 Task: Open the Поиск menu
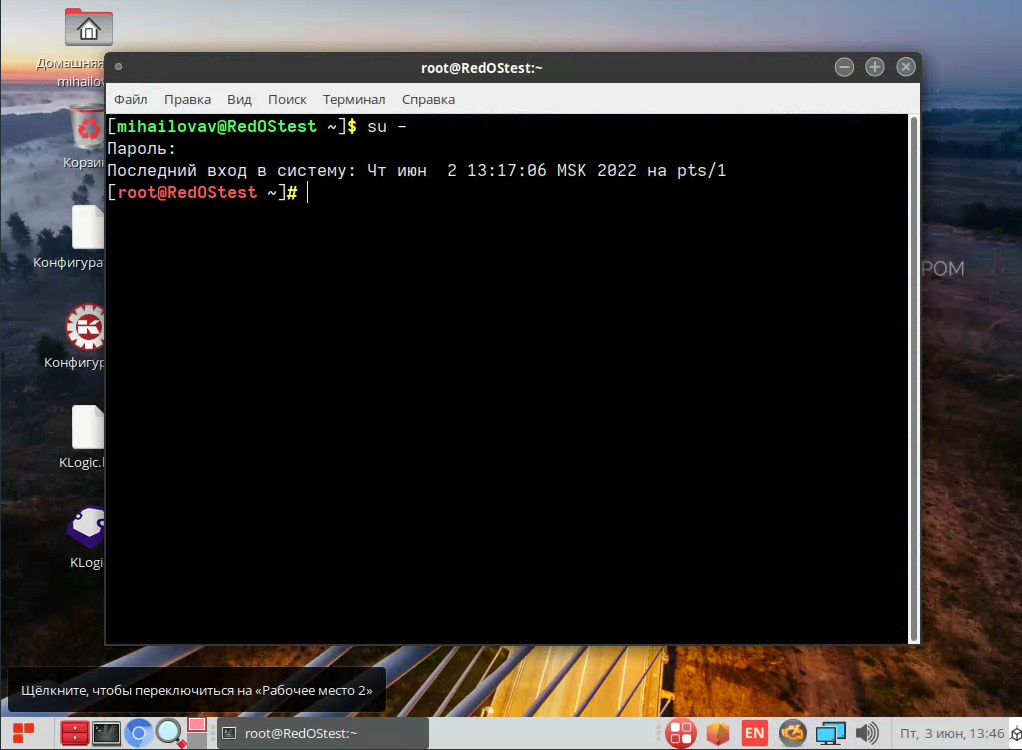coord(287,100)
